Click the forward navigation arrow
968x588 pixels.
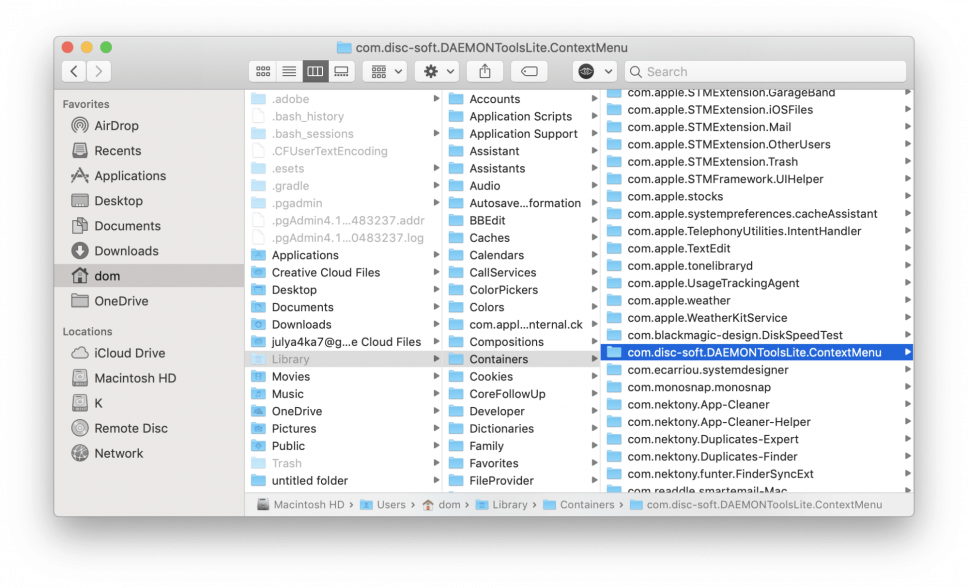pos(97,71)
